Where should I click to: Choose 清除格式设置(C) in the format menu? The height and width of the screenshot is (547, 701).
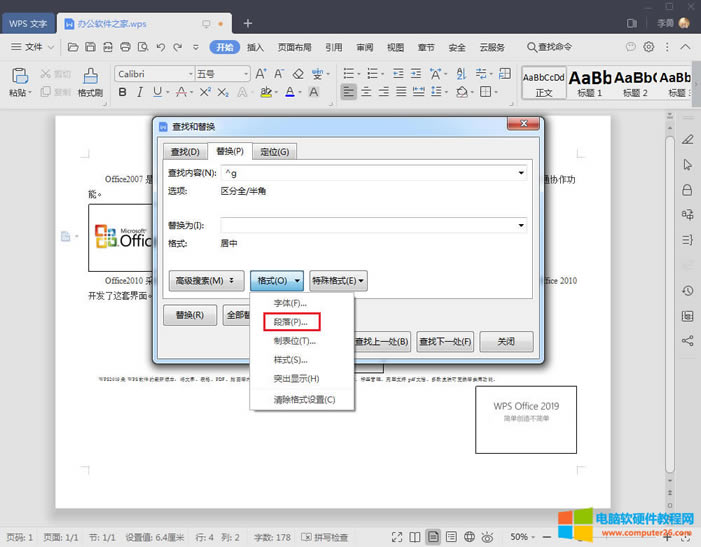point(304,399)
